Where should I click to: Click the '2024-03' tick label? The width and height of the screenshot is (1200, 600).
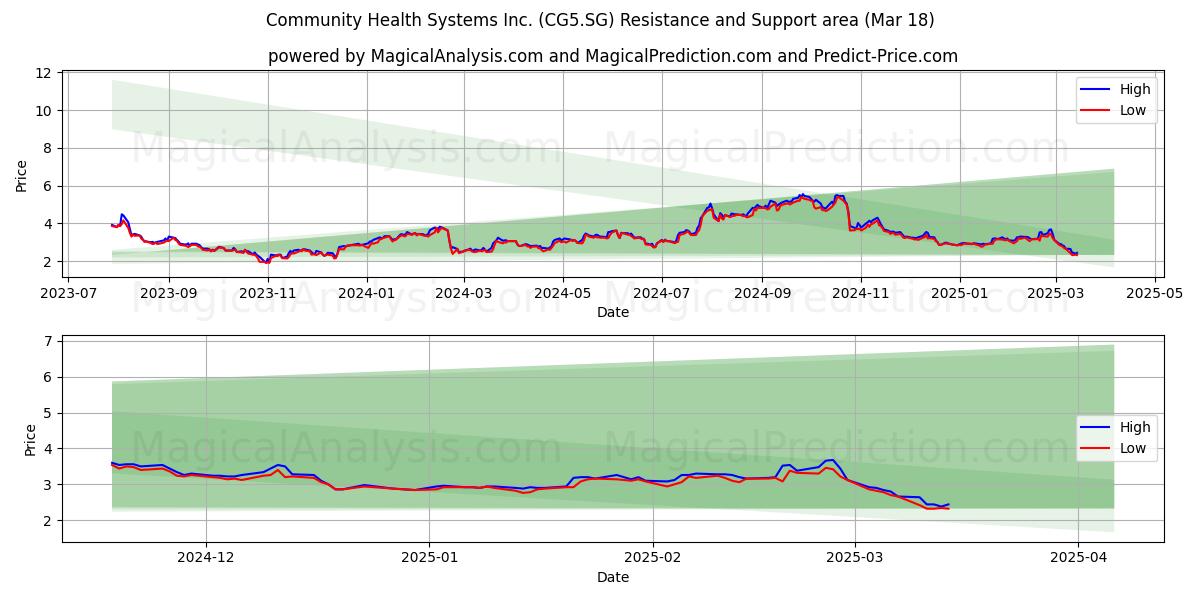pos(462,294)
